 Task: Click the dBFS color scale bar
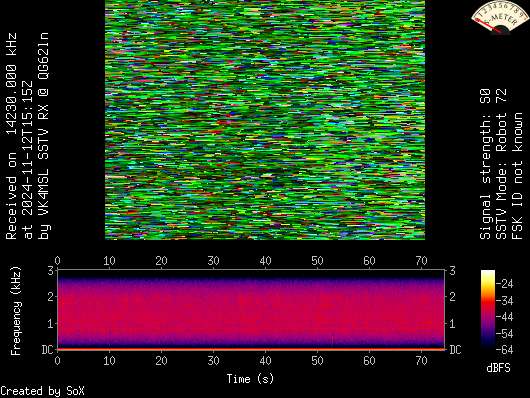pyautogui.click(x=488, y=309)
